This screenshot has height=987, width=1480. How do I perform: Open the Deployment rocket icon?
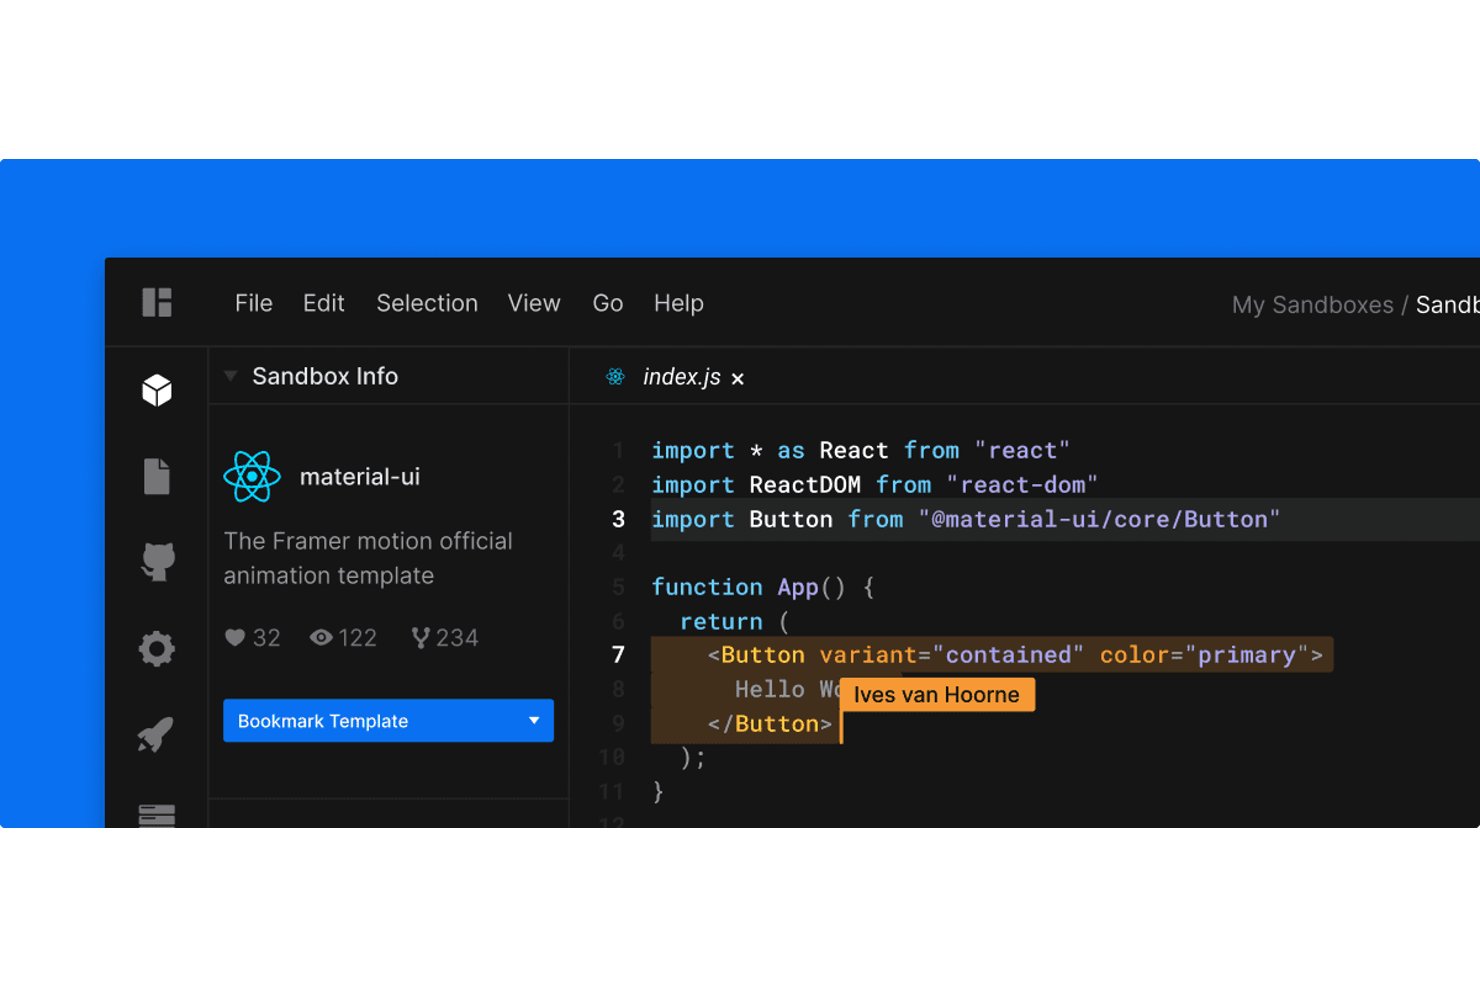click(156, 735)
